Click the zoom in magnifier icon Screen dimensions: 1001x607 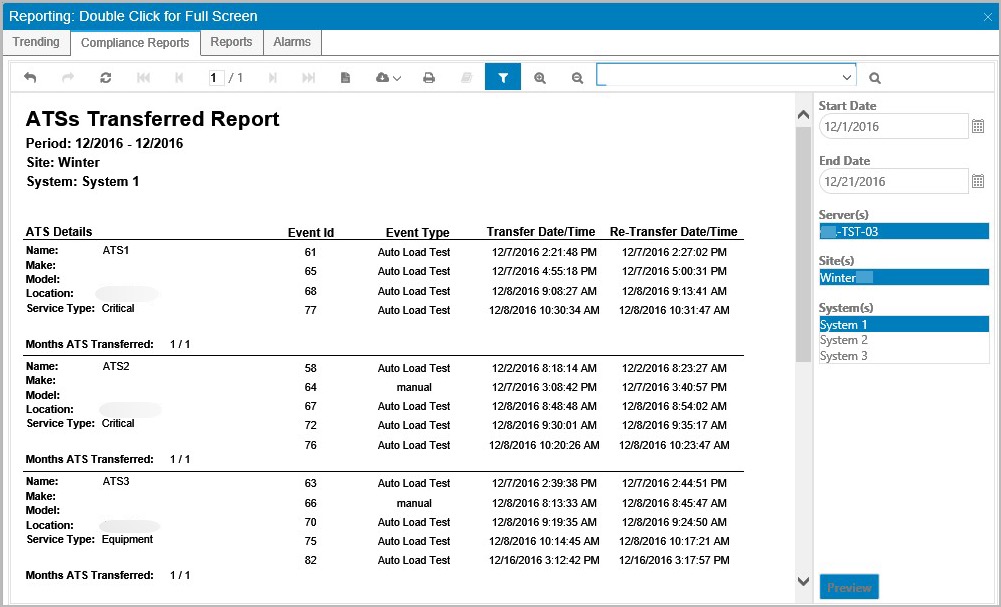click(540, 78)
